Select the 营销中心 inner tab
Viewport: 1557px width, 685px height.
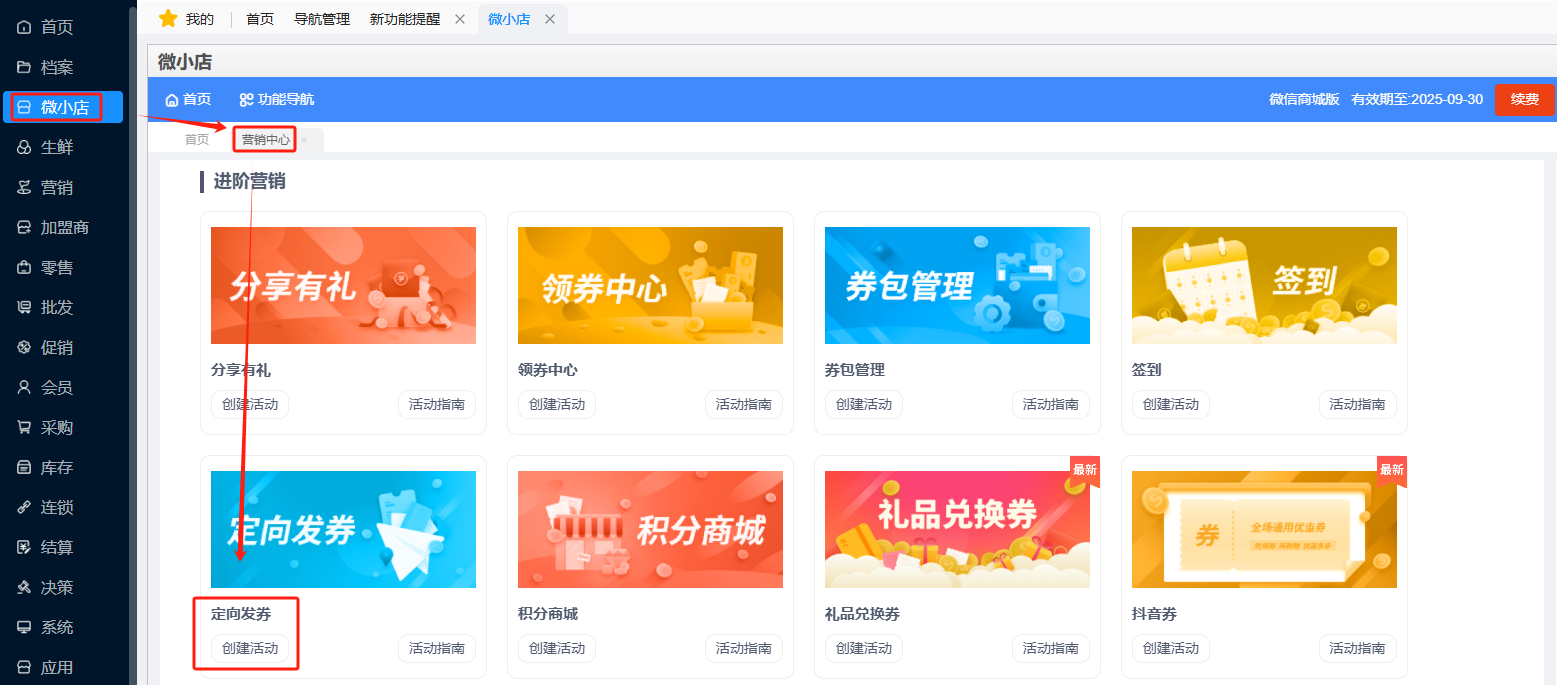[266, 140]
